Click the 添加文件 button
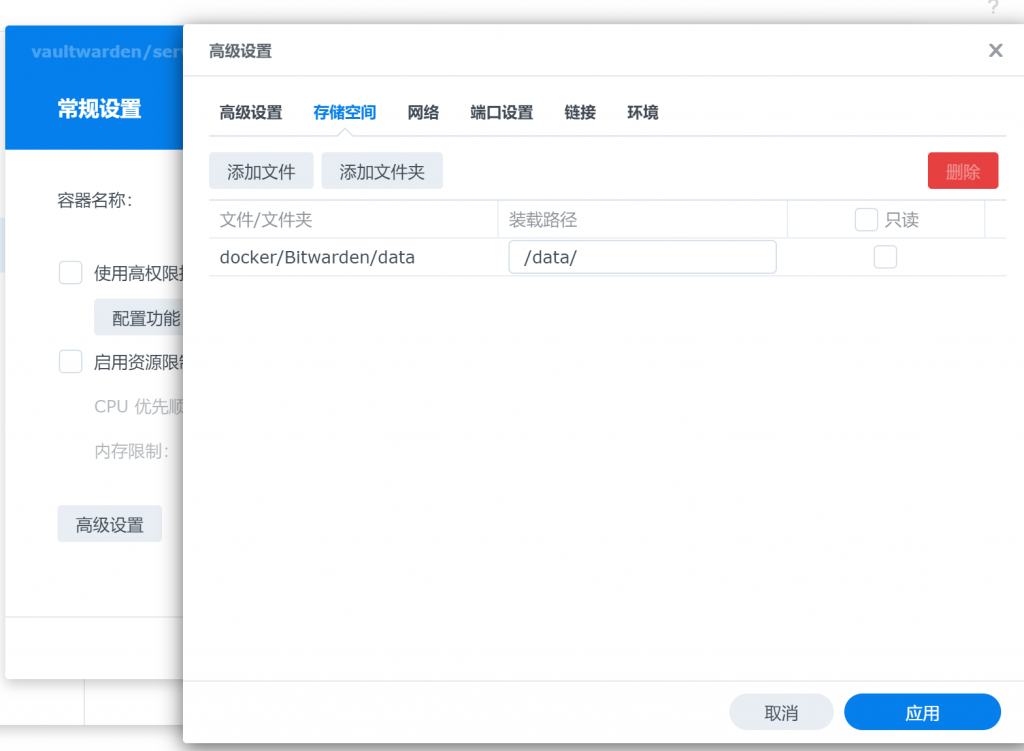 tap(261, 171)
